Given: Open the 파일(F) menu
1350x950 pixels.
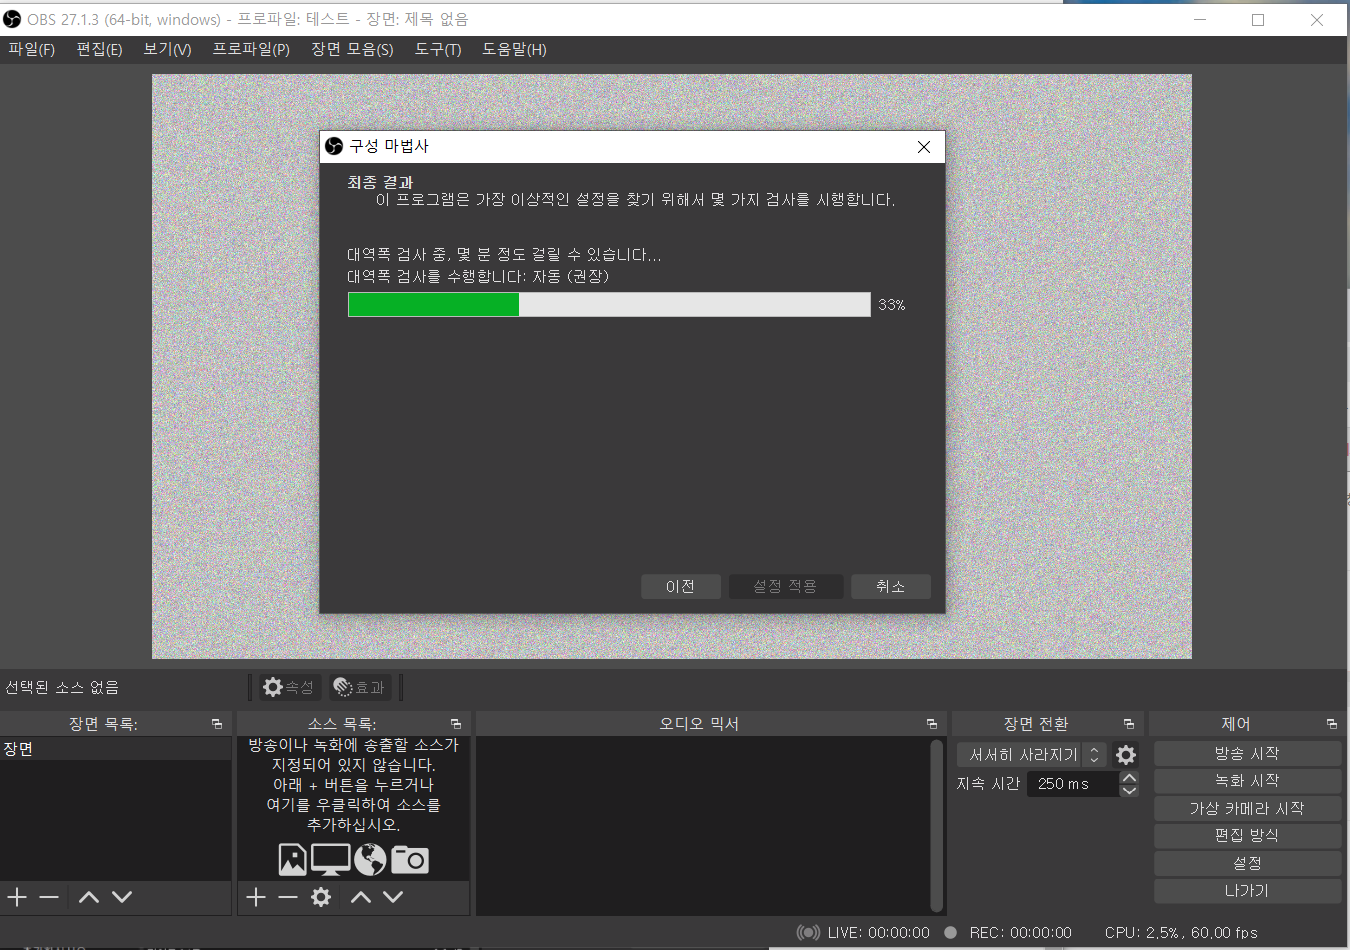Looking at the screenshot, I should pos(32,49).
